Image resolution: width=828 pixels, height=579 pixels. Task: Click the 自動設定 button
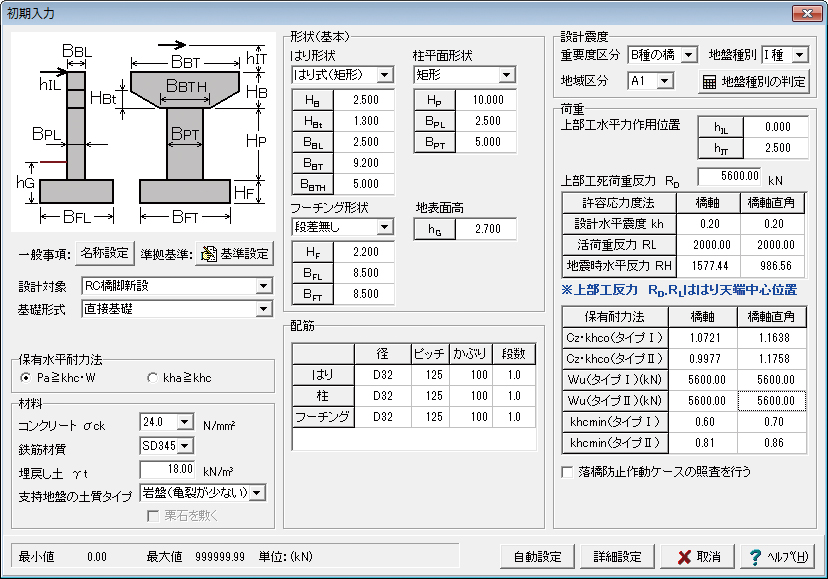coord(538,557)
